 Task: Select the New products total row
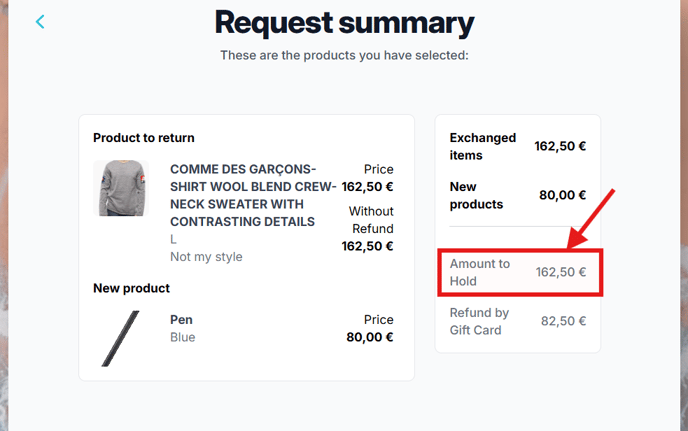pyautogui.click(x=518, y=195)
